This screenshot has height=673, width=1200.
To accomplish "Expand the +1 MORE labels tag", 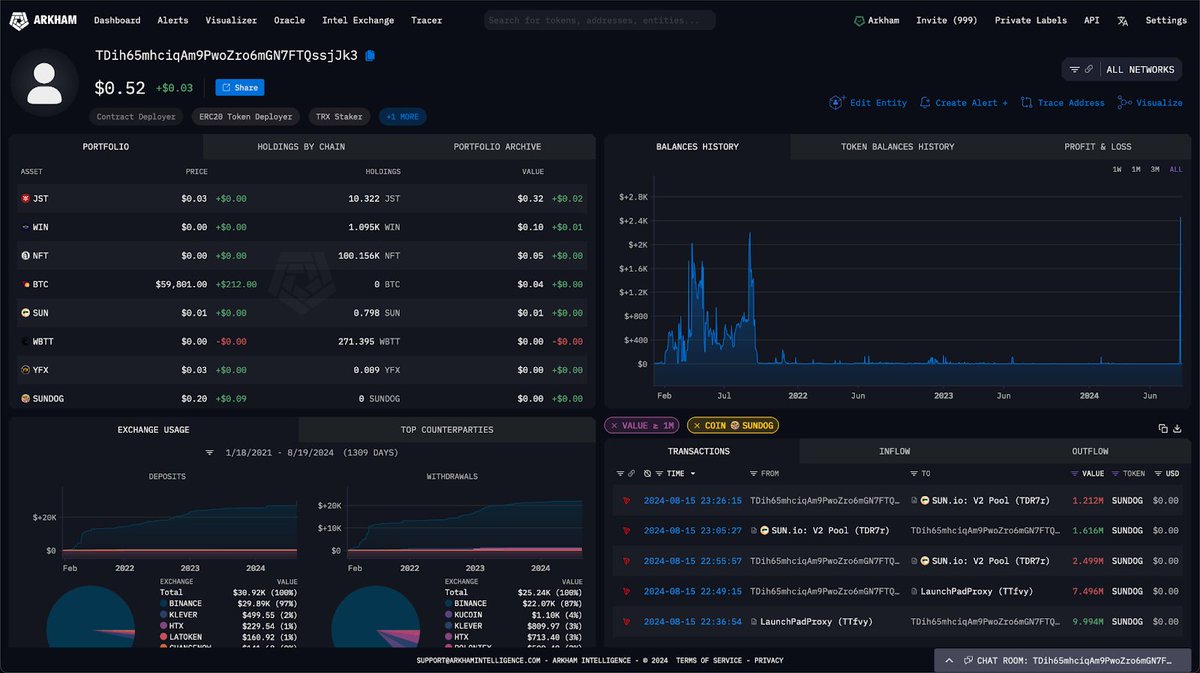I will (x=402, y=116).
